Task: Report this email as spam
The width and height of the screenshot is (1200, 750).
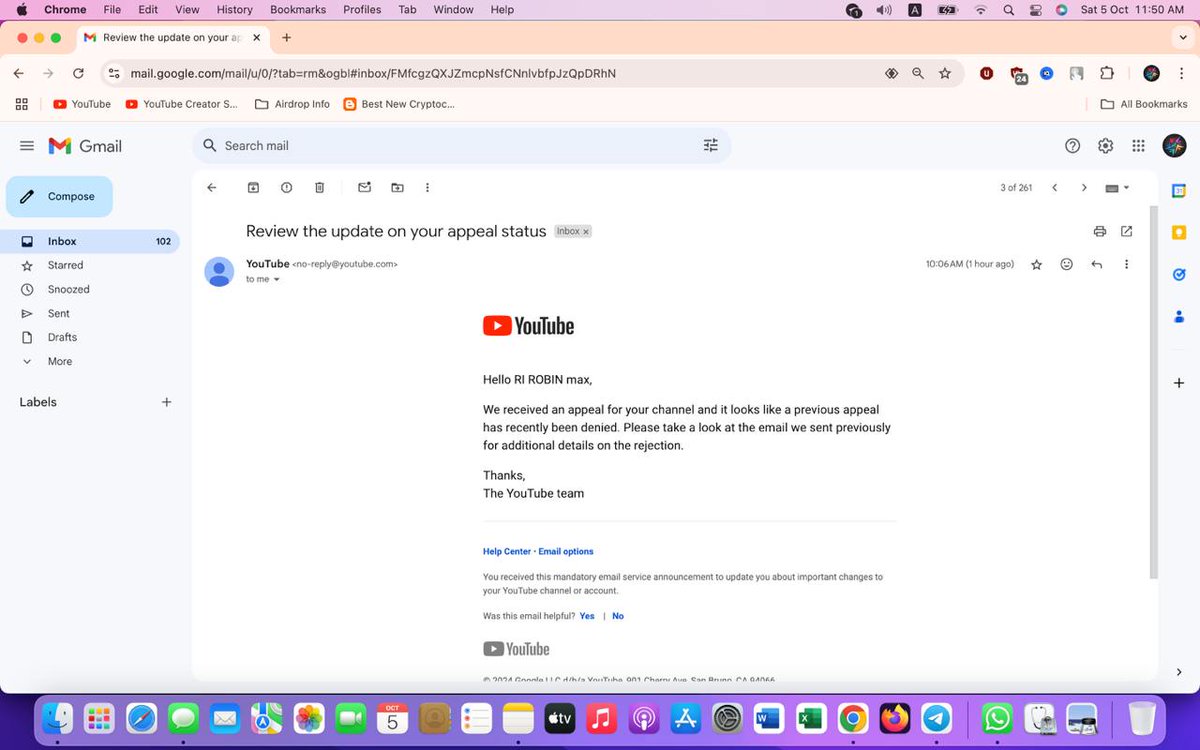Action: (x=287, y=188)
